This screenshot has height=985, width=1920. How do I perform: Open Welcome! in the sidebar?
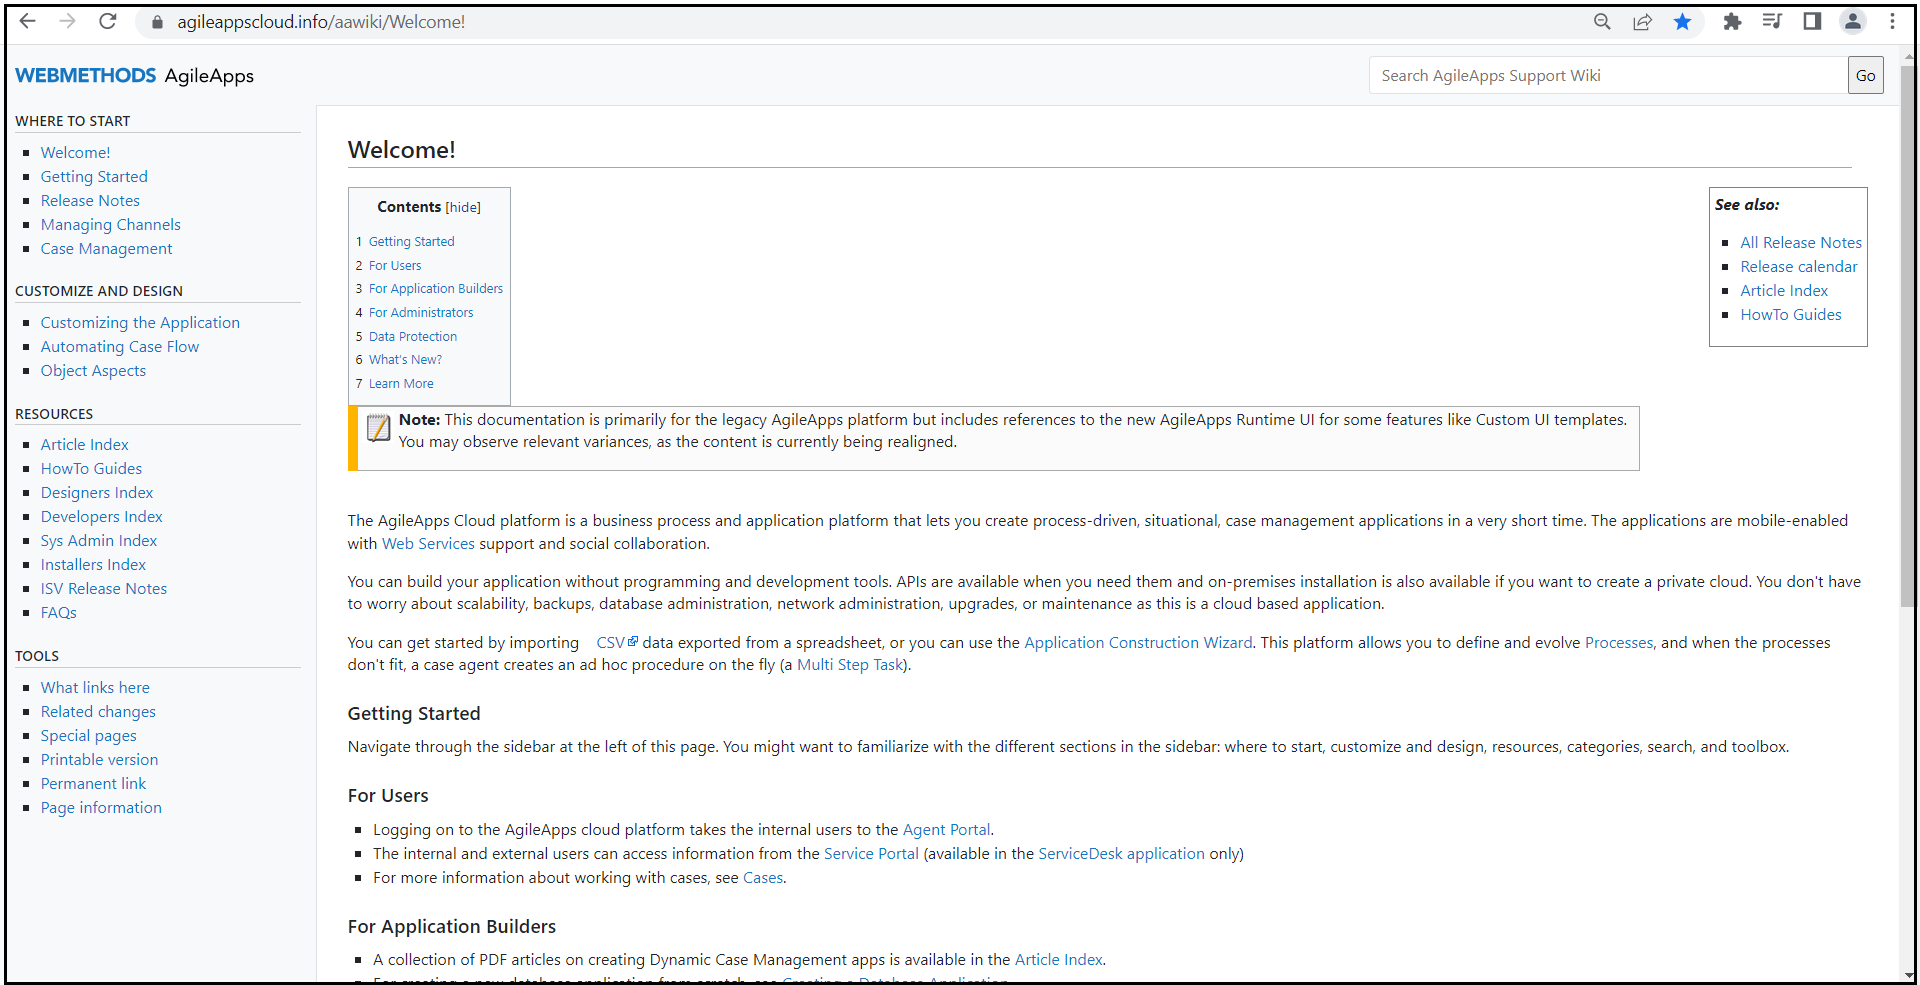click(x=75, y=153)
